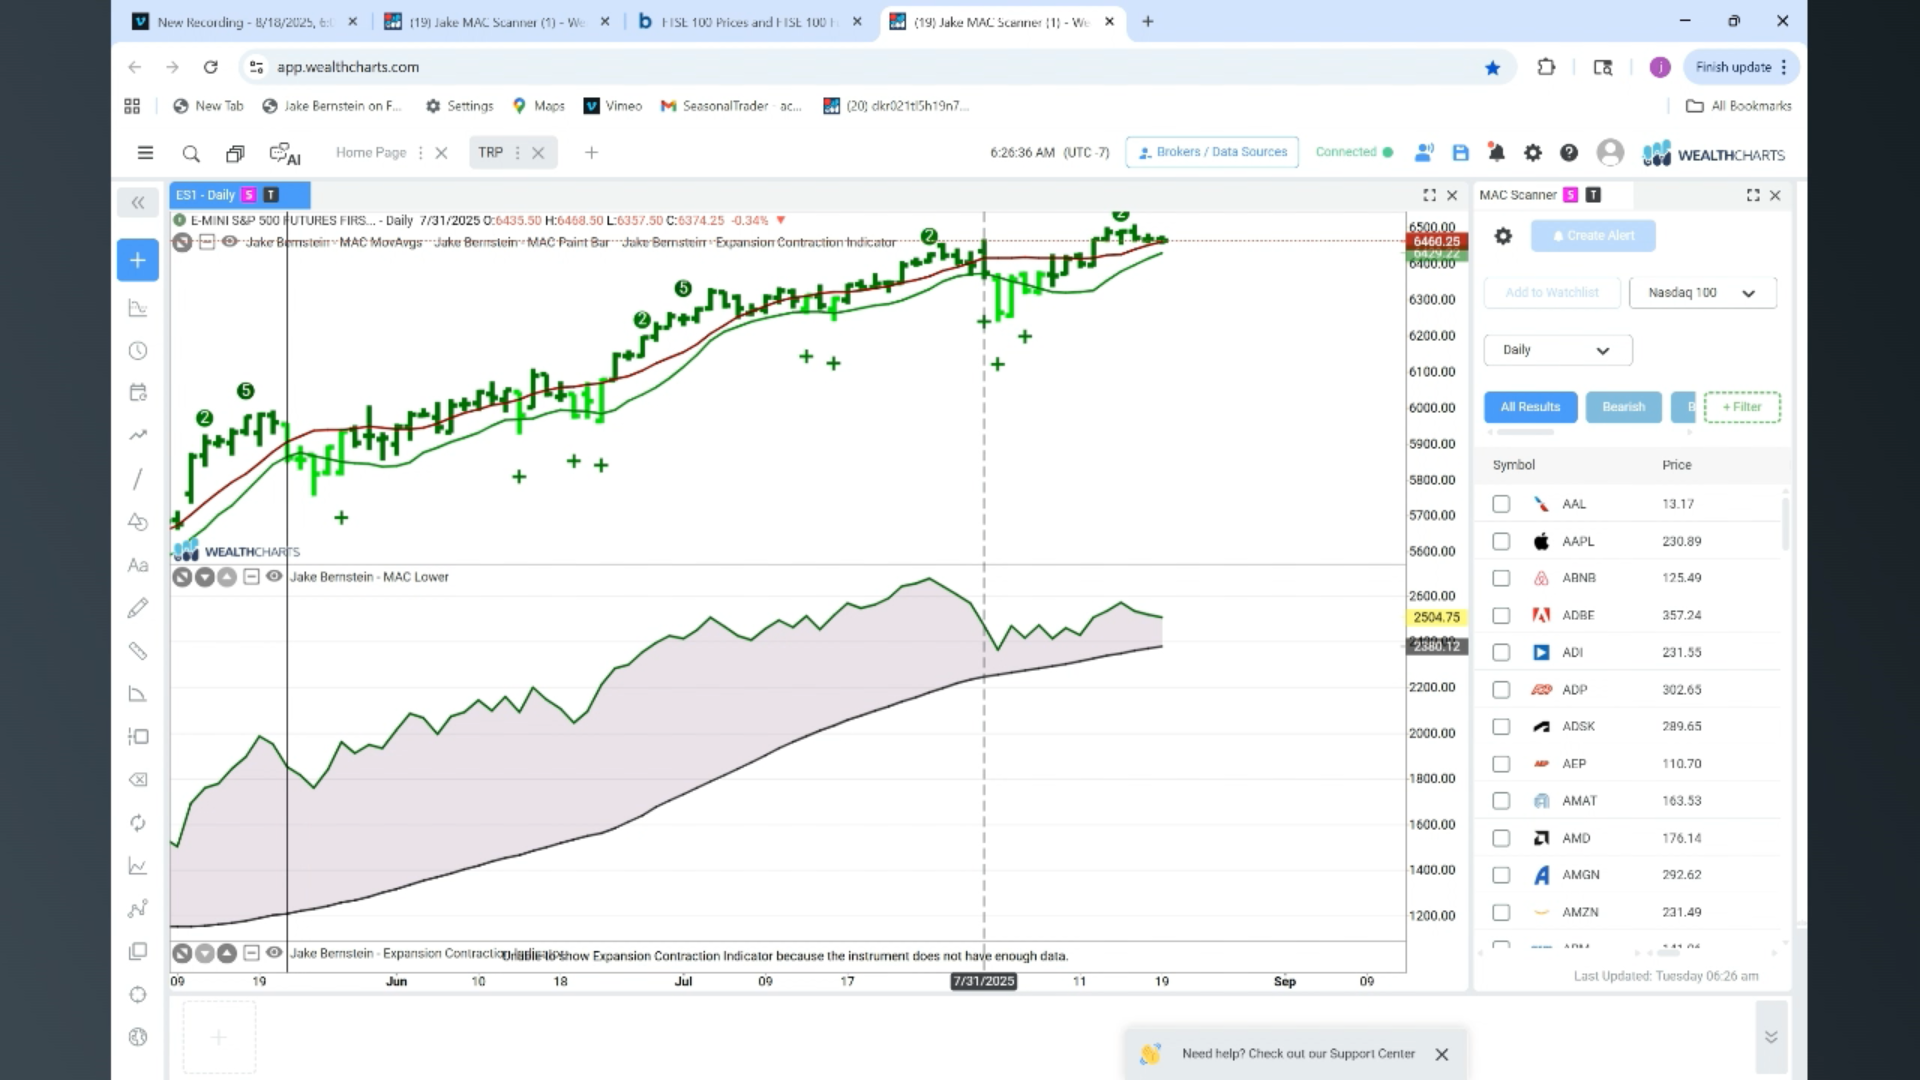Switch to the TRP workspace tab
Image resolution: width=1920 pixels, height=1080 pixels.
click(490, 153)
